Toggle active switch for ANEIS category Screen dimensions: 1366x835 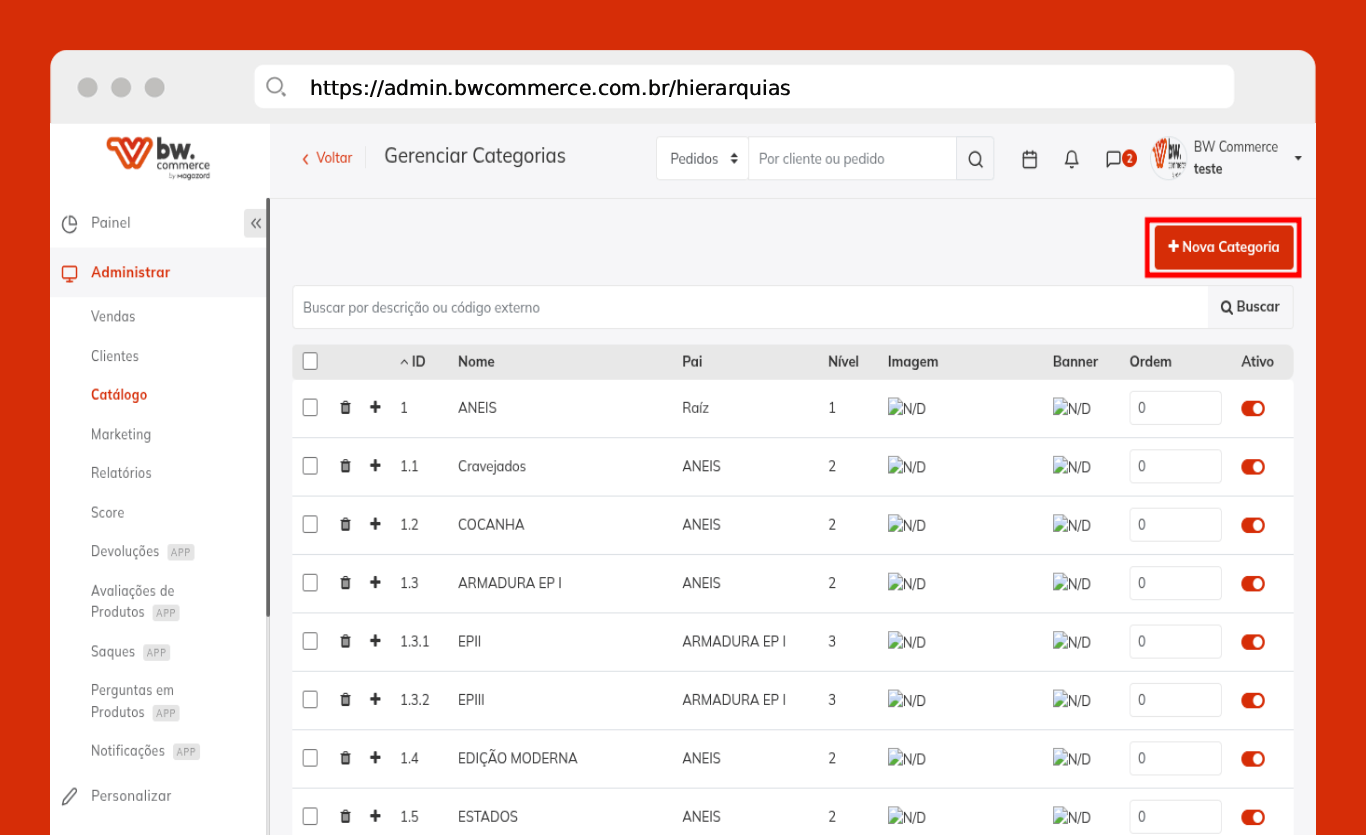[1252, 408]
